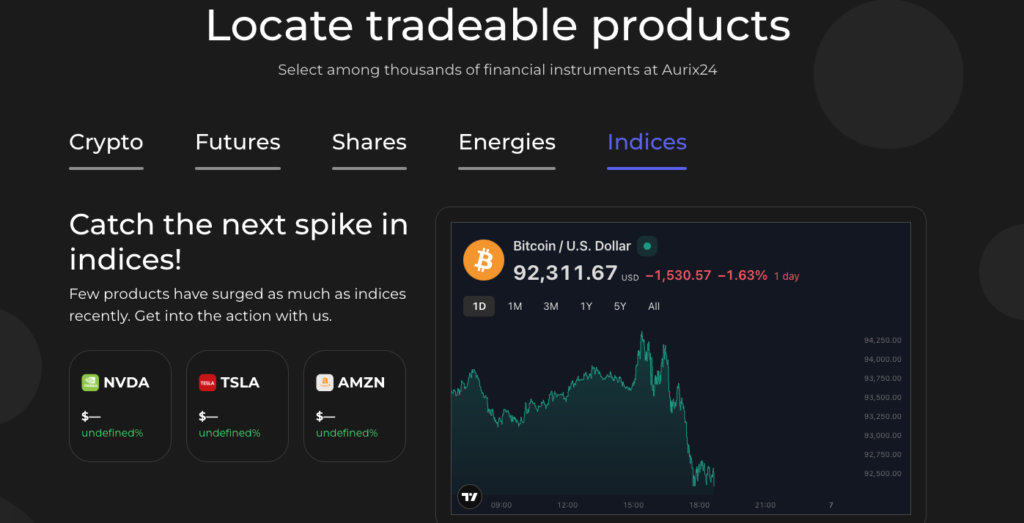The image size is (1024, 523).
Task: Select the 1D chart range
Action: [x=479, y=306]
